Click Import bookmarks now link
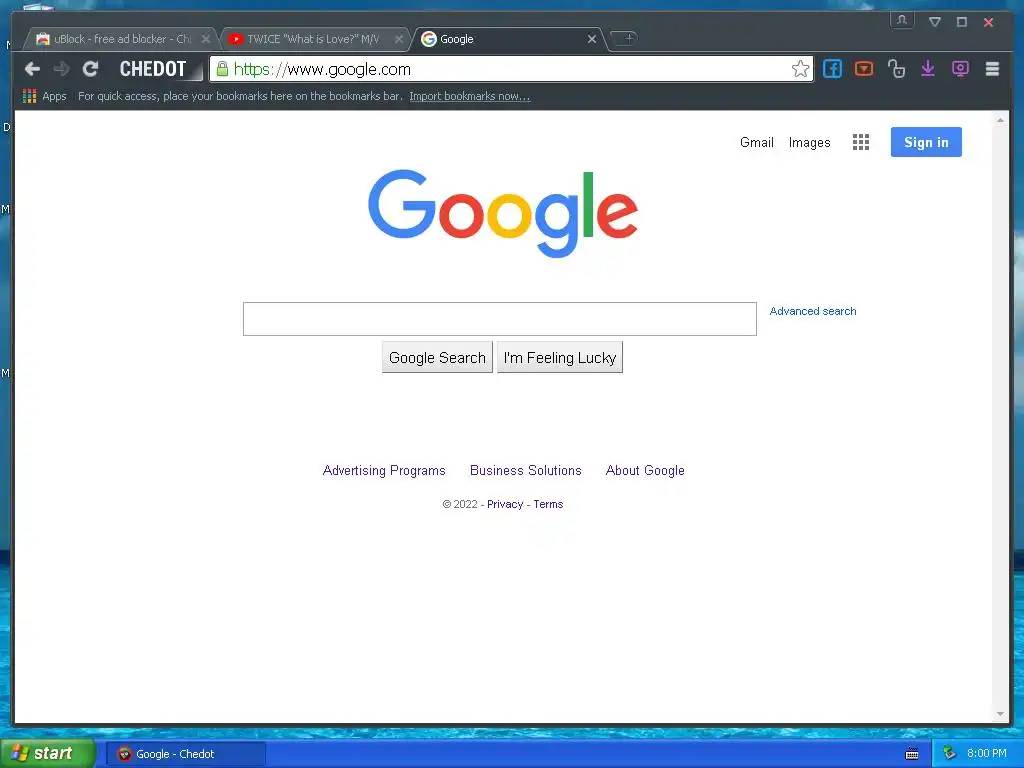This screenshot has height=768, width=1024. click(x=470, y=96)
